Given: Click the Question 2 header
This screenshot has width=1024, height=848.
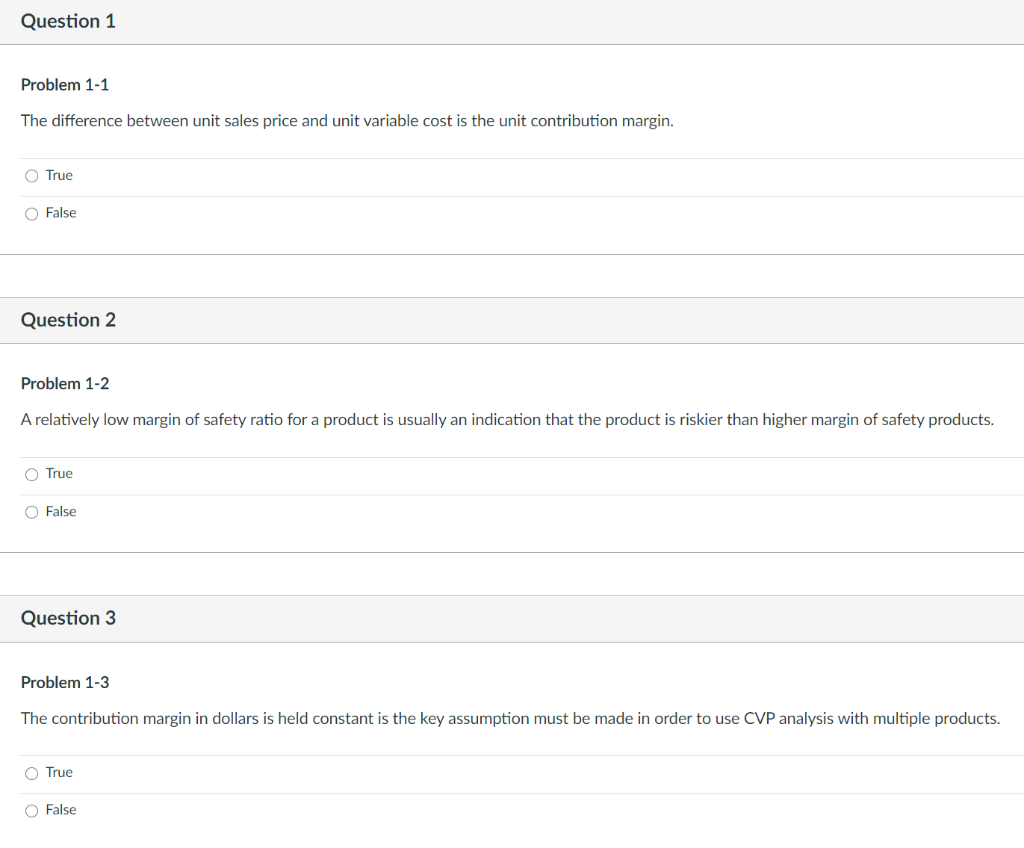Looking at the screenshot, I should (68, 320).
